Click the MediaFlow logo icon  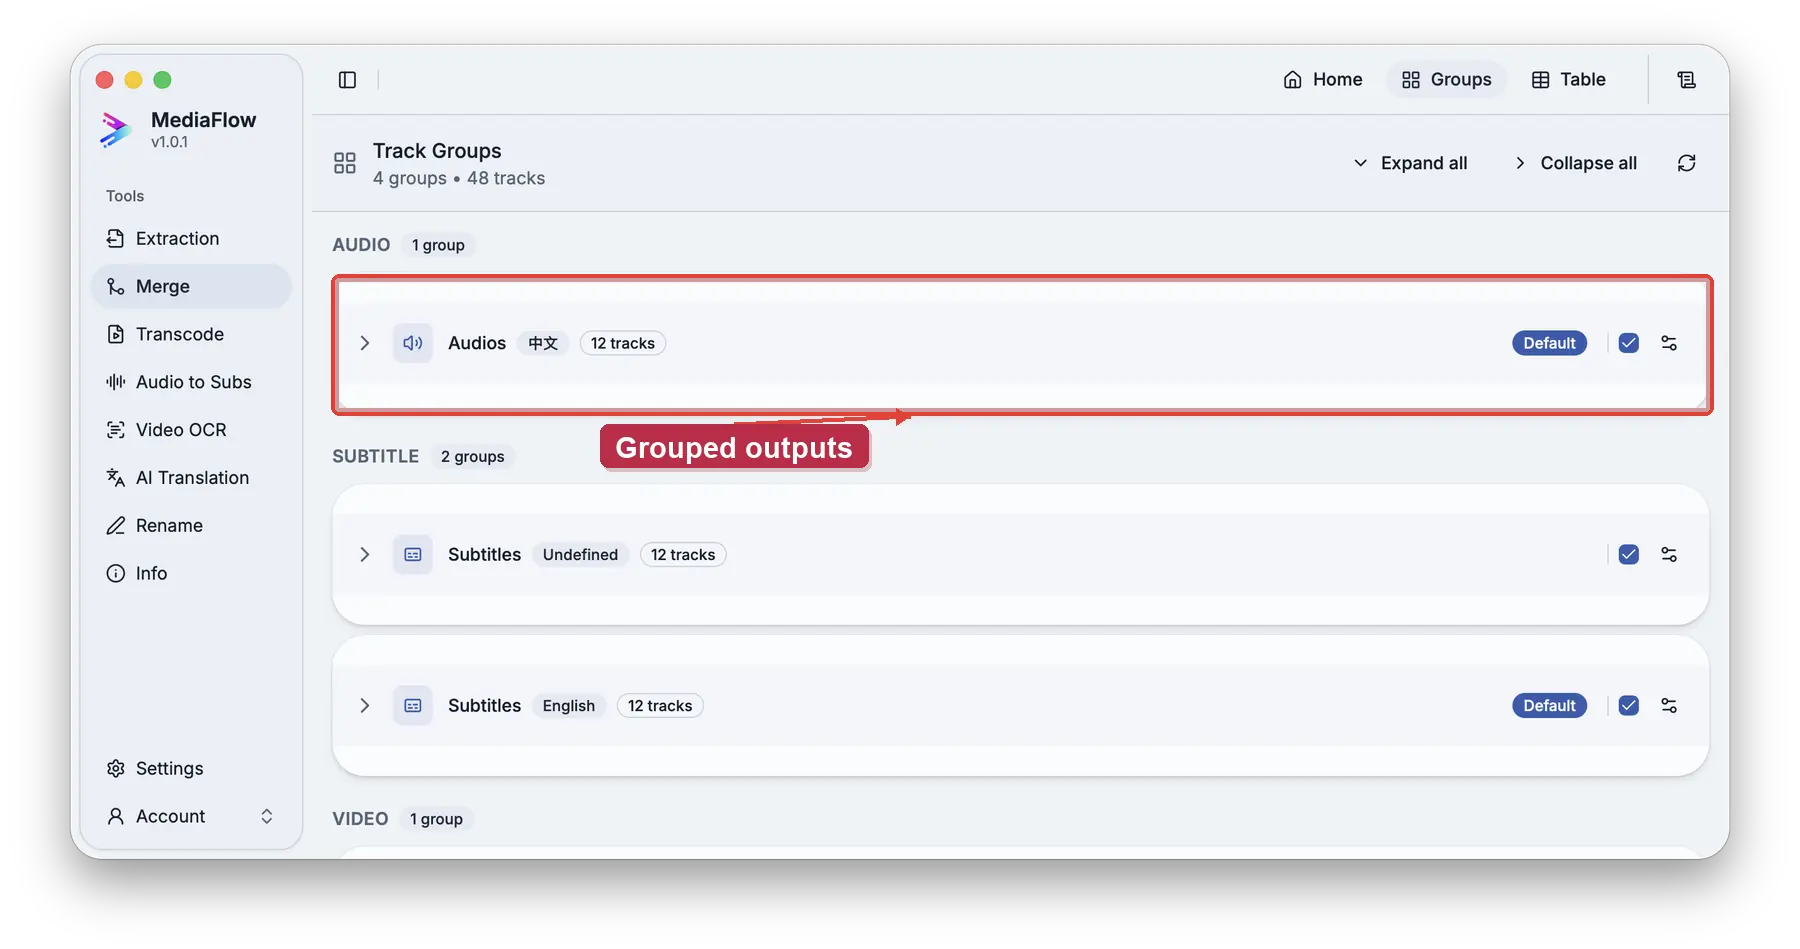(116, 129)
